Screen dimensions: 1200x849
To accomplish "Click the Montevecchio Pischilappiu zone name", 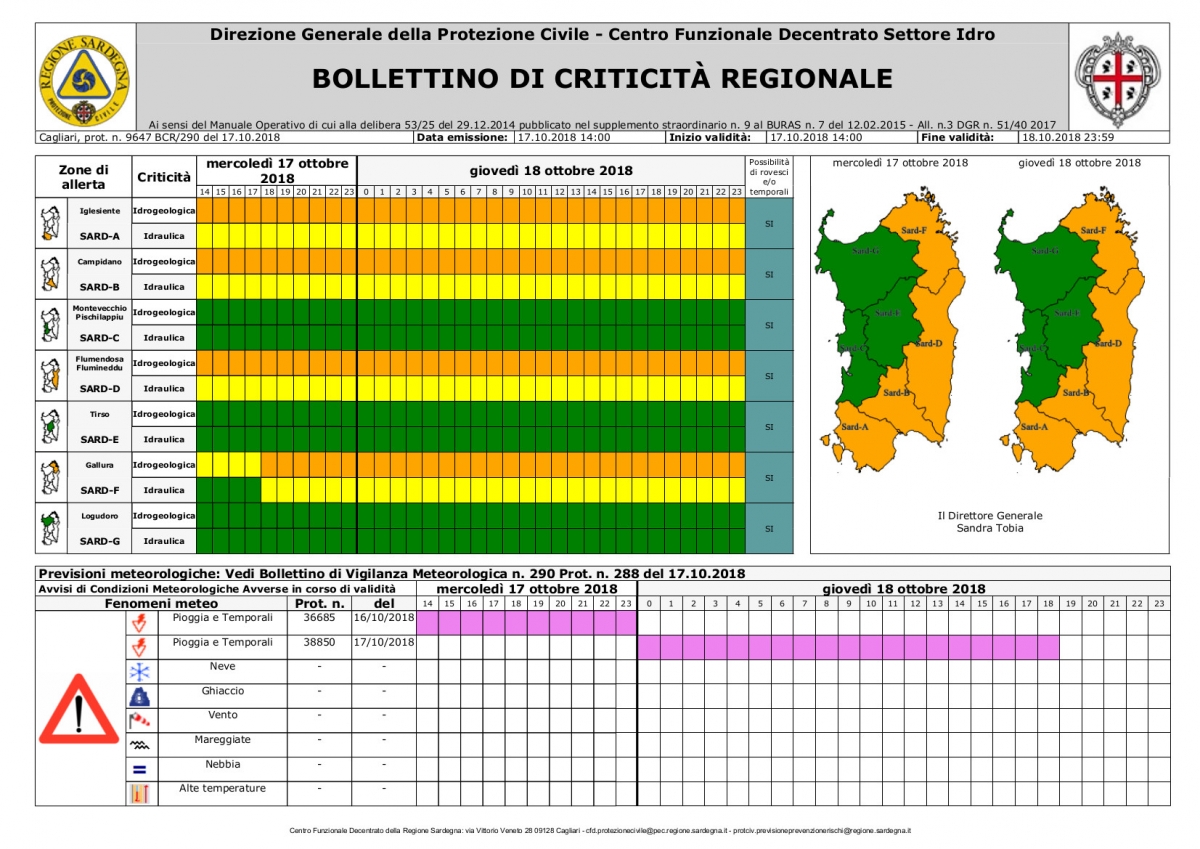I will [x=100, y=312].
